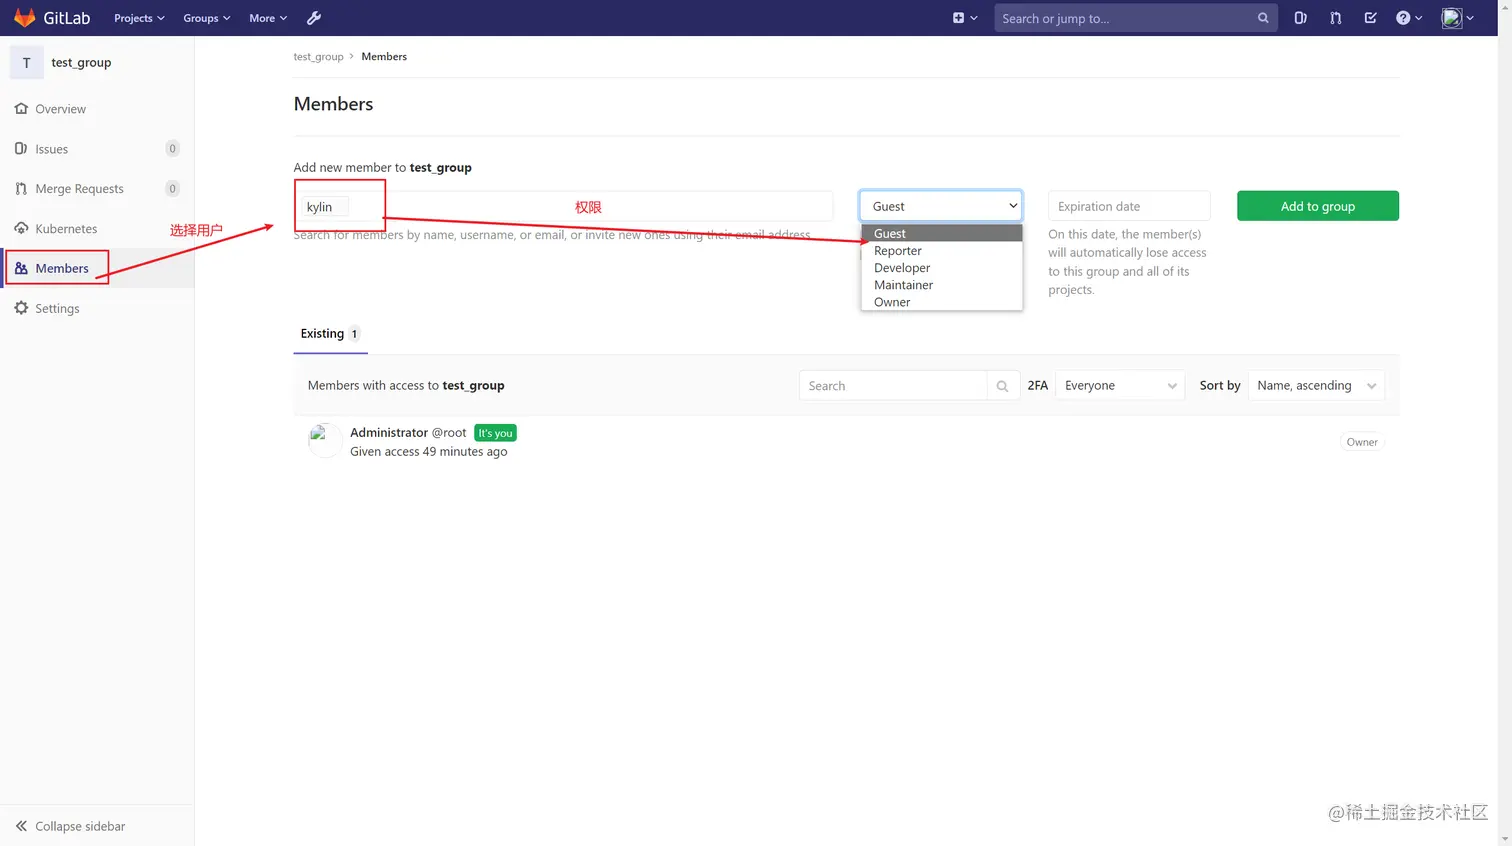Click the Owner role badge for Administrator
The height and width of the screenshot is (846, 1512).
[x=1362, y=442]
